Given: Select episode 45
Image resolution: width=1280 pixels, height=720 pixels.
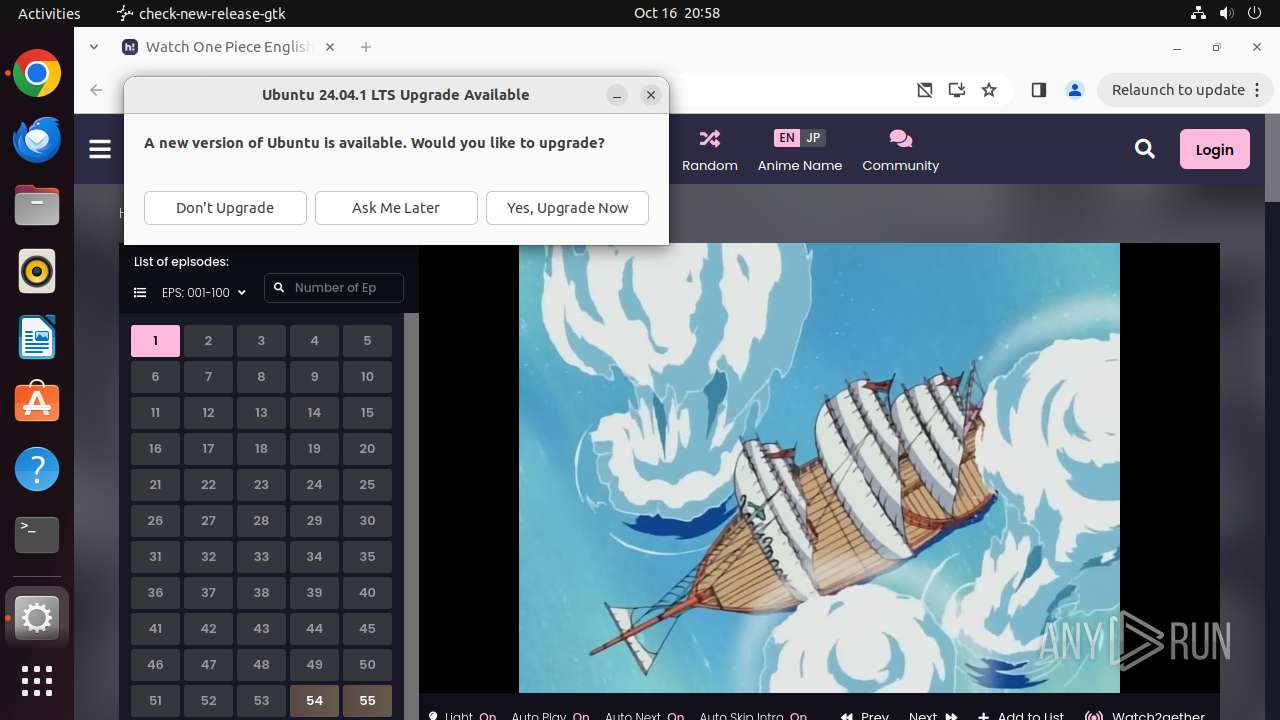Looking at the screenshot, I should click(x=367, y=629).
